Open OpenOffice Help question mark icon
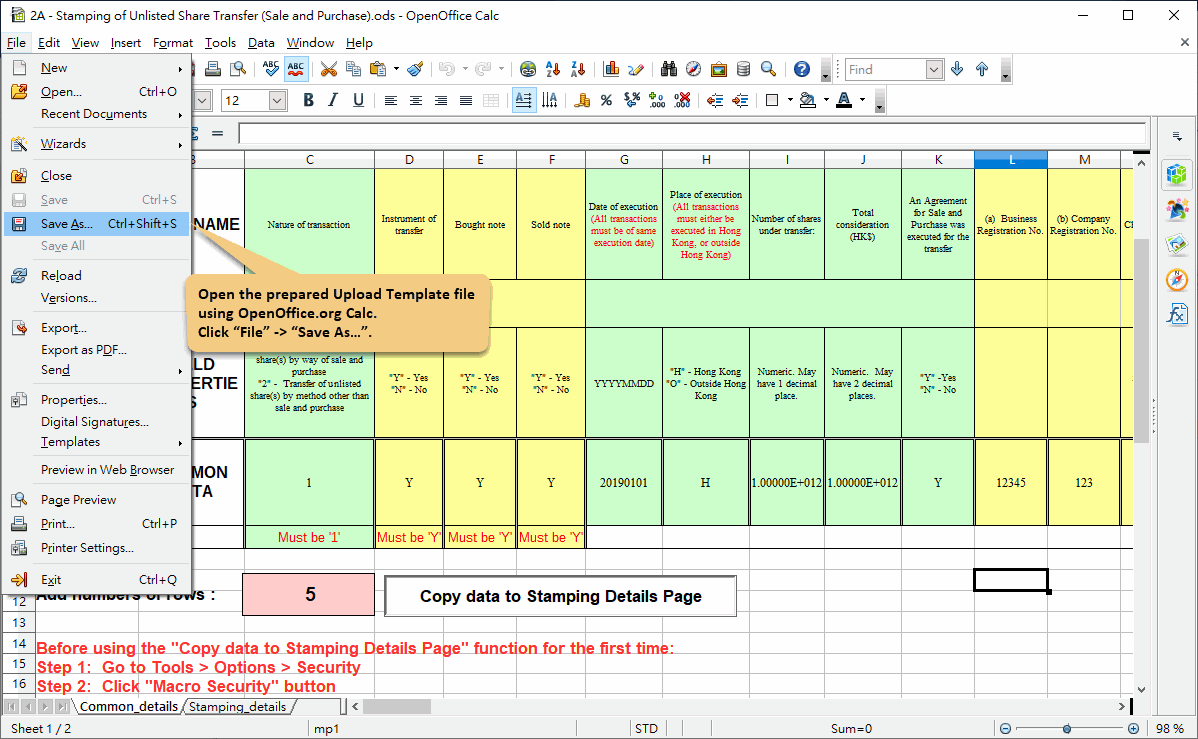 [x=801, y=70]
